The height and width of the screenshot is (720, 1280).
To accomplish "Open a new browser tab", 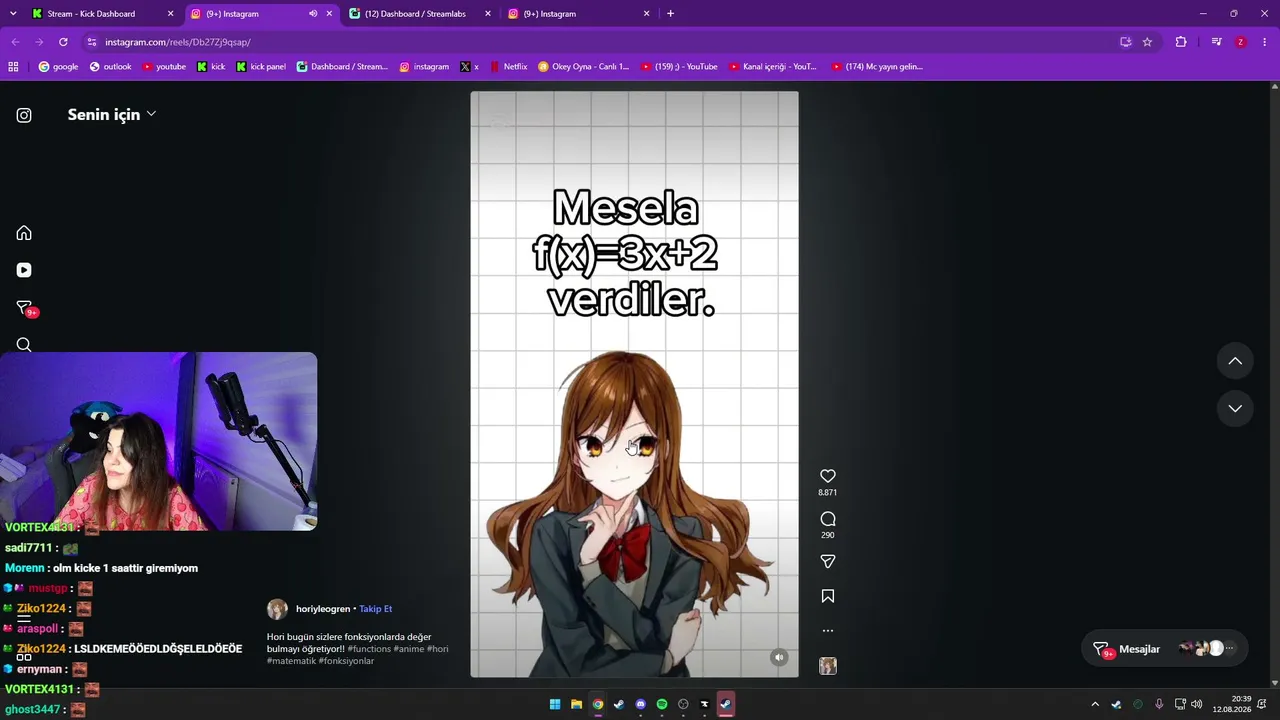I will [670, 14].
